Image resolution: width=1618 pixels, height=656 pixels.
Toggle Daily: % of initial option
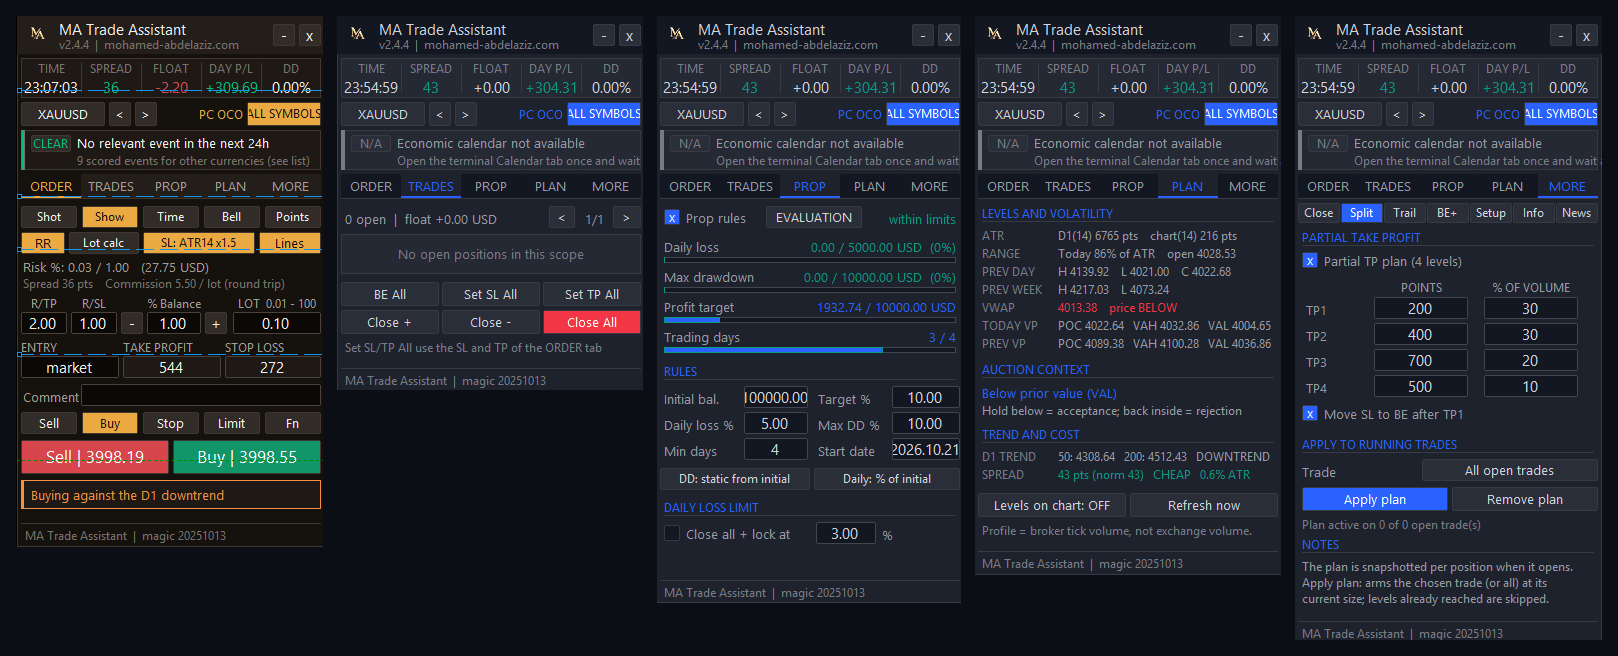point(887,479)
